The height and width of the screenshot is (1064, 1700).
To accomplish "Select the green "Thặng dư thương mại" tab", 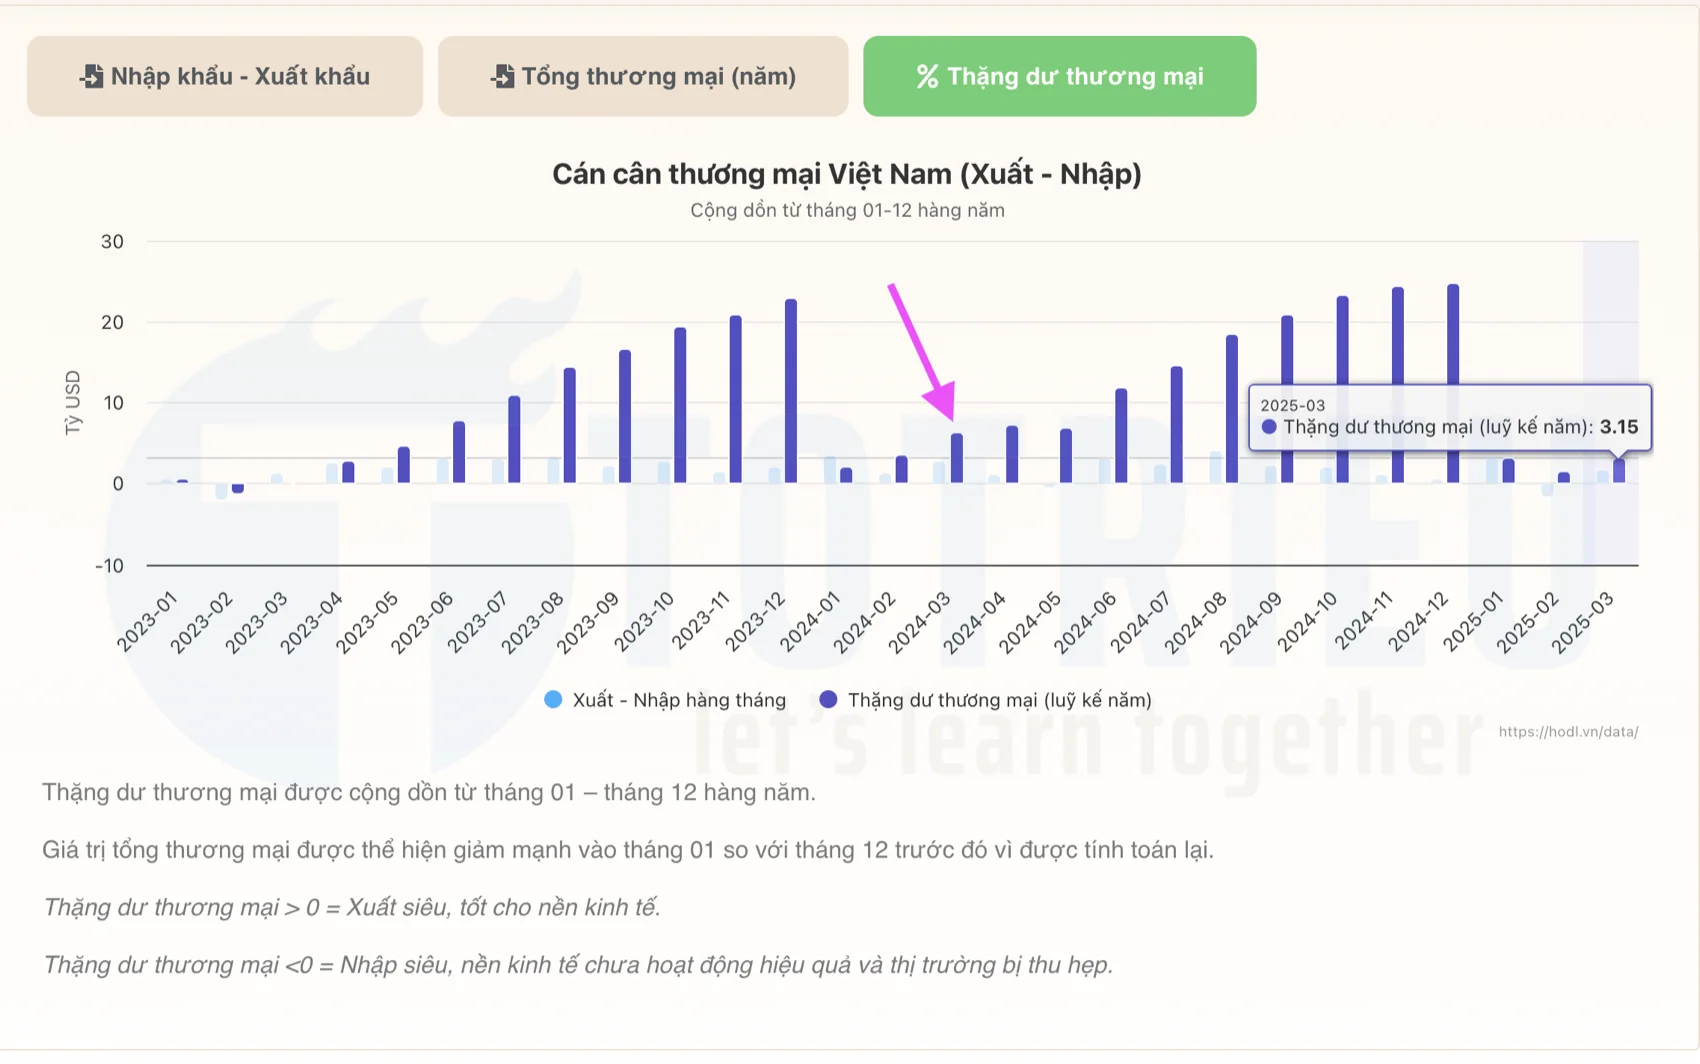I will [x=1059, y=76].
